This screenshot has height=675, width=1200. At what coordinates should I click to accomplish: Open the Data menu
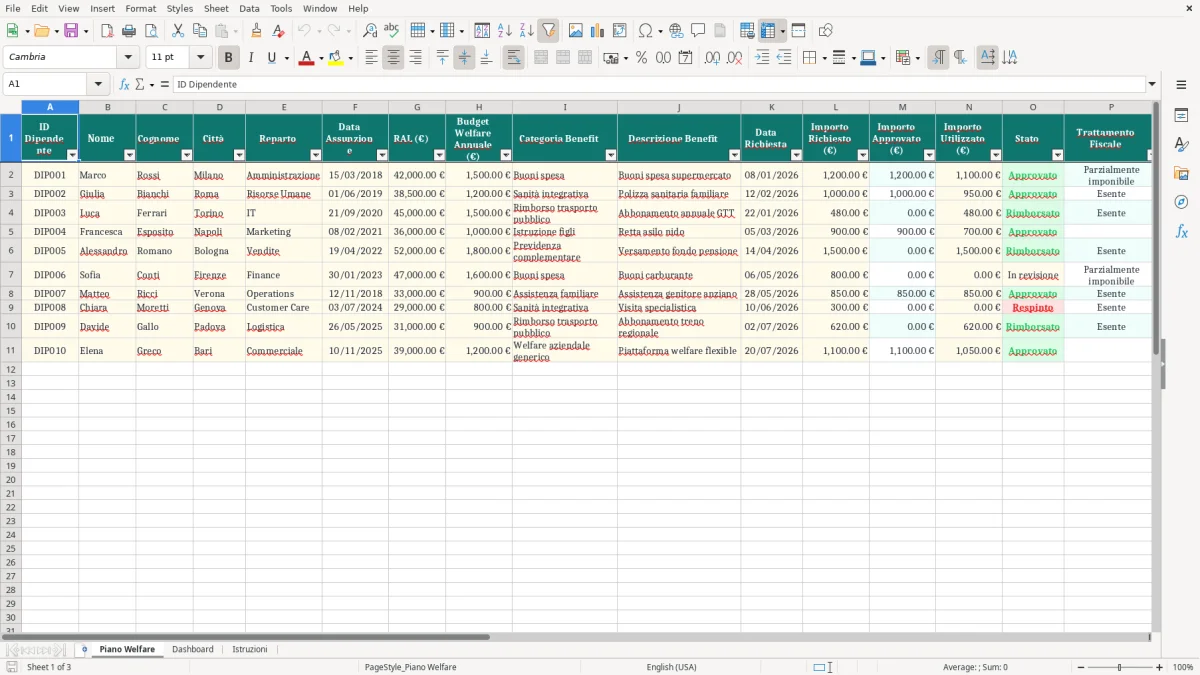pos(249,8)
